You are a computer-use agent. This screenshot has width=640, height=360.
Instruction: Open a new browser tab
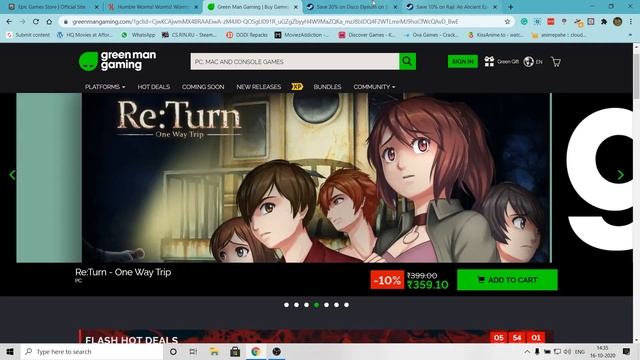click(511, 7)
